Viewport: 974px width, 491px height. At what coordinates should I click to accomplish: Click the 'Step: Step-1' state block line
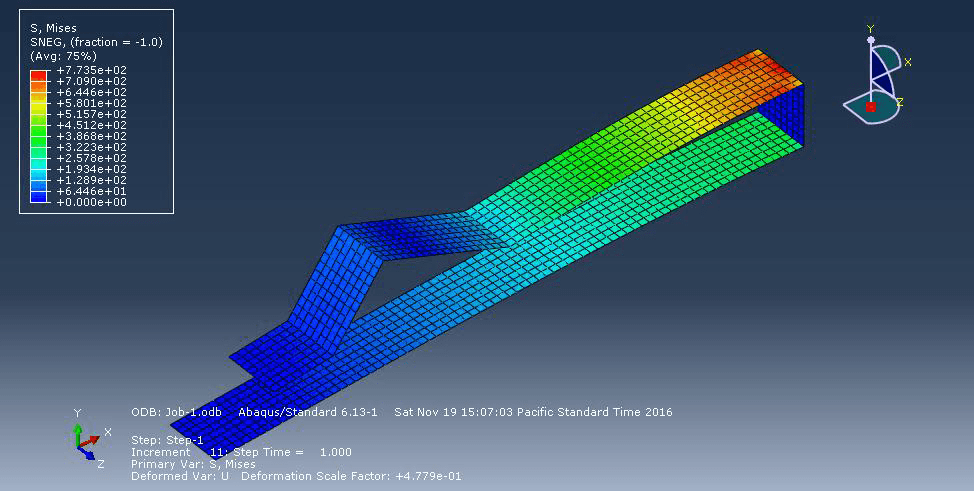167,440
